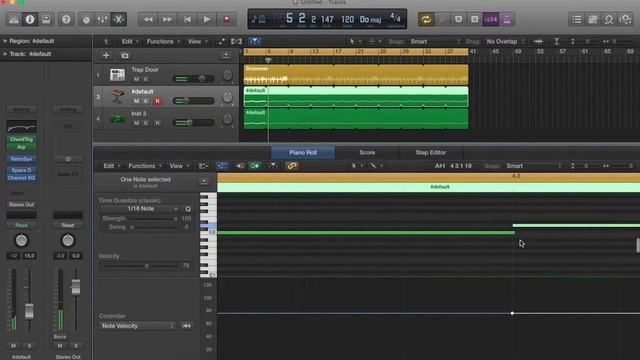This screenshot has height=360, width=640.
Task: Open the Controller Note Velocity dropdown
Action: pyautogui.click(x=138, y=326)
